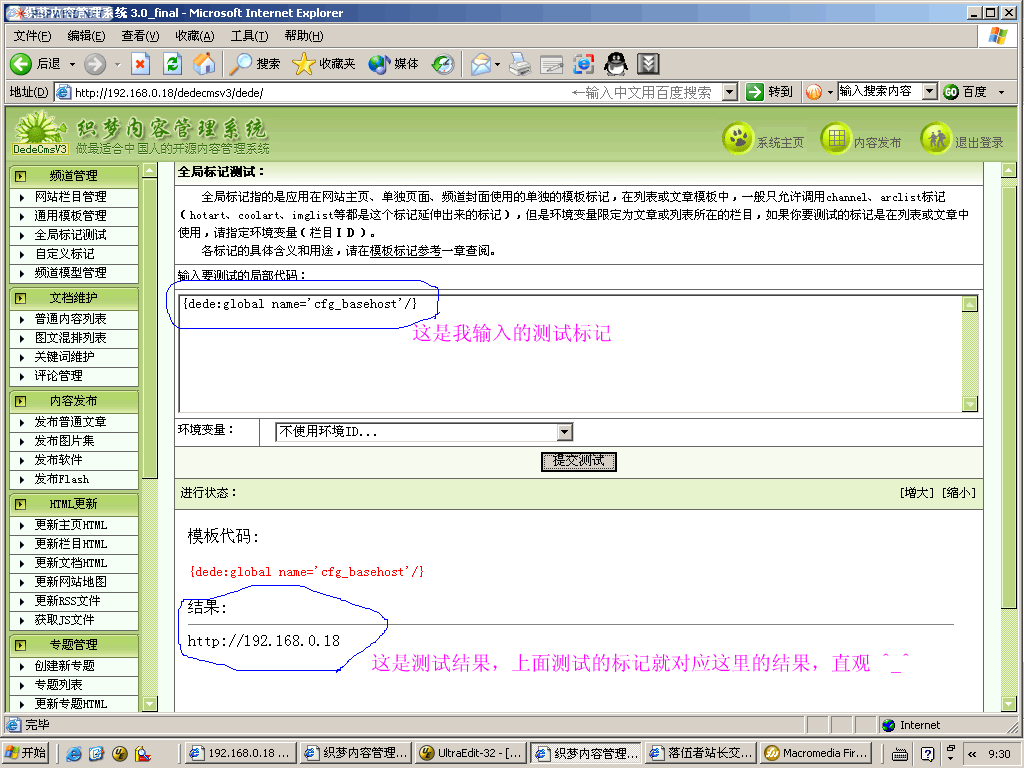Click the 退出登录 icon
The width and height of the screenshot is (1024, 768).
tap(935, 140)
